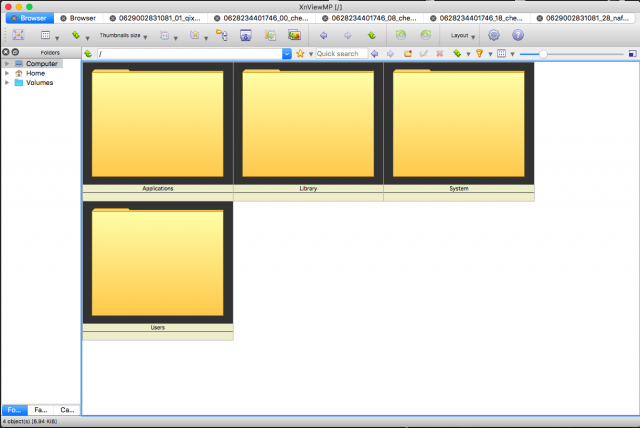Viewport: 640px width, 428px height.
Task: Switch to the second Browser tab
Action: click(x=78, y=18)
